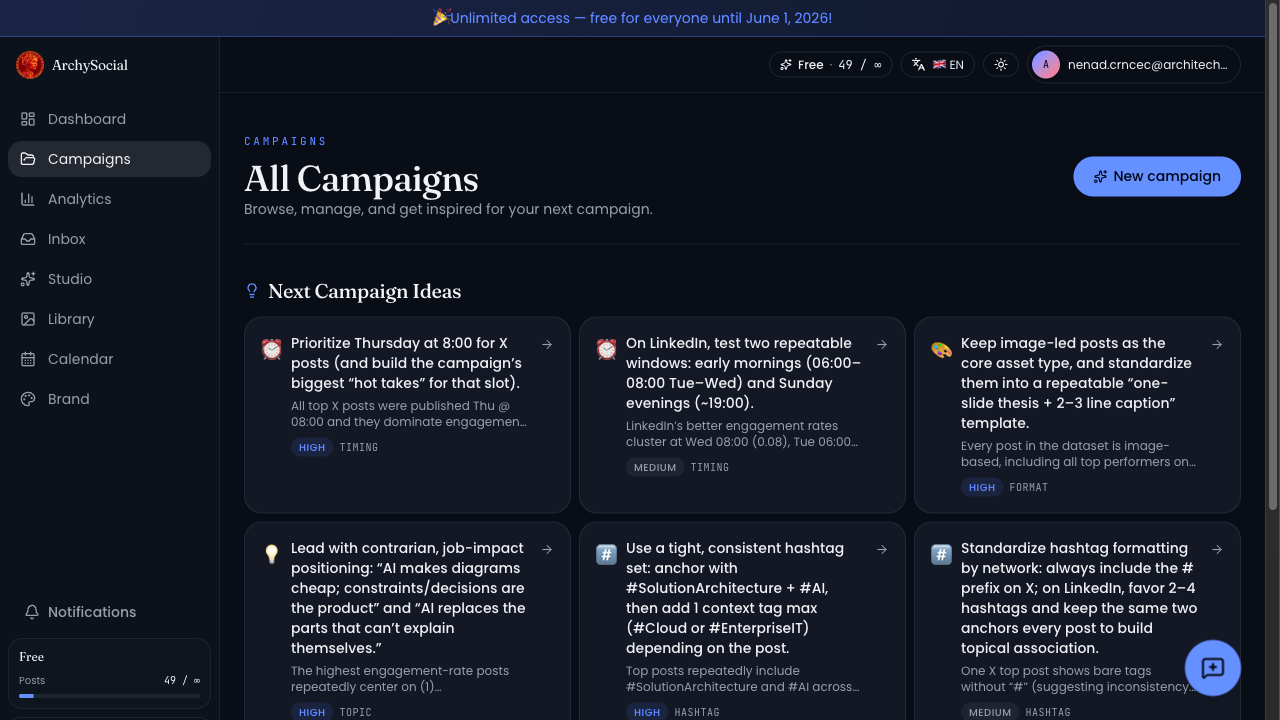Click the MEDIUM badge on LinkedIn timing idea
The image size is (1280, 720).
[655, 467]
